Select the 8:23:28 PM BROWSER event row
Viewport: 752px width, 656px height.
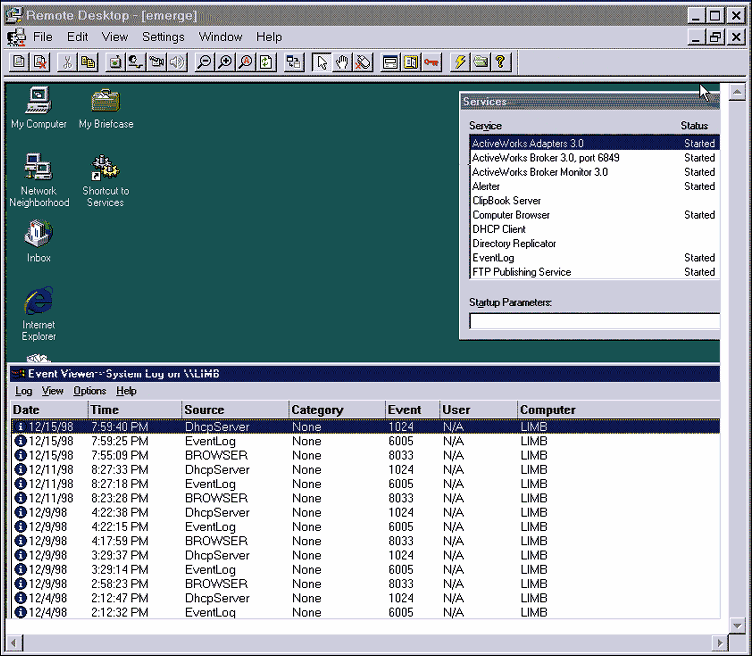(365, 498)
